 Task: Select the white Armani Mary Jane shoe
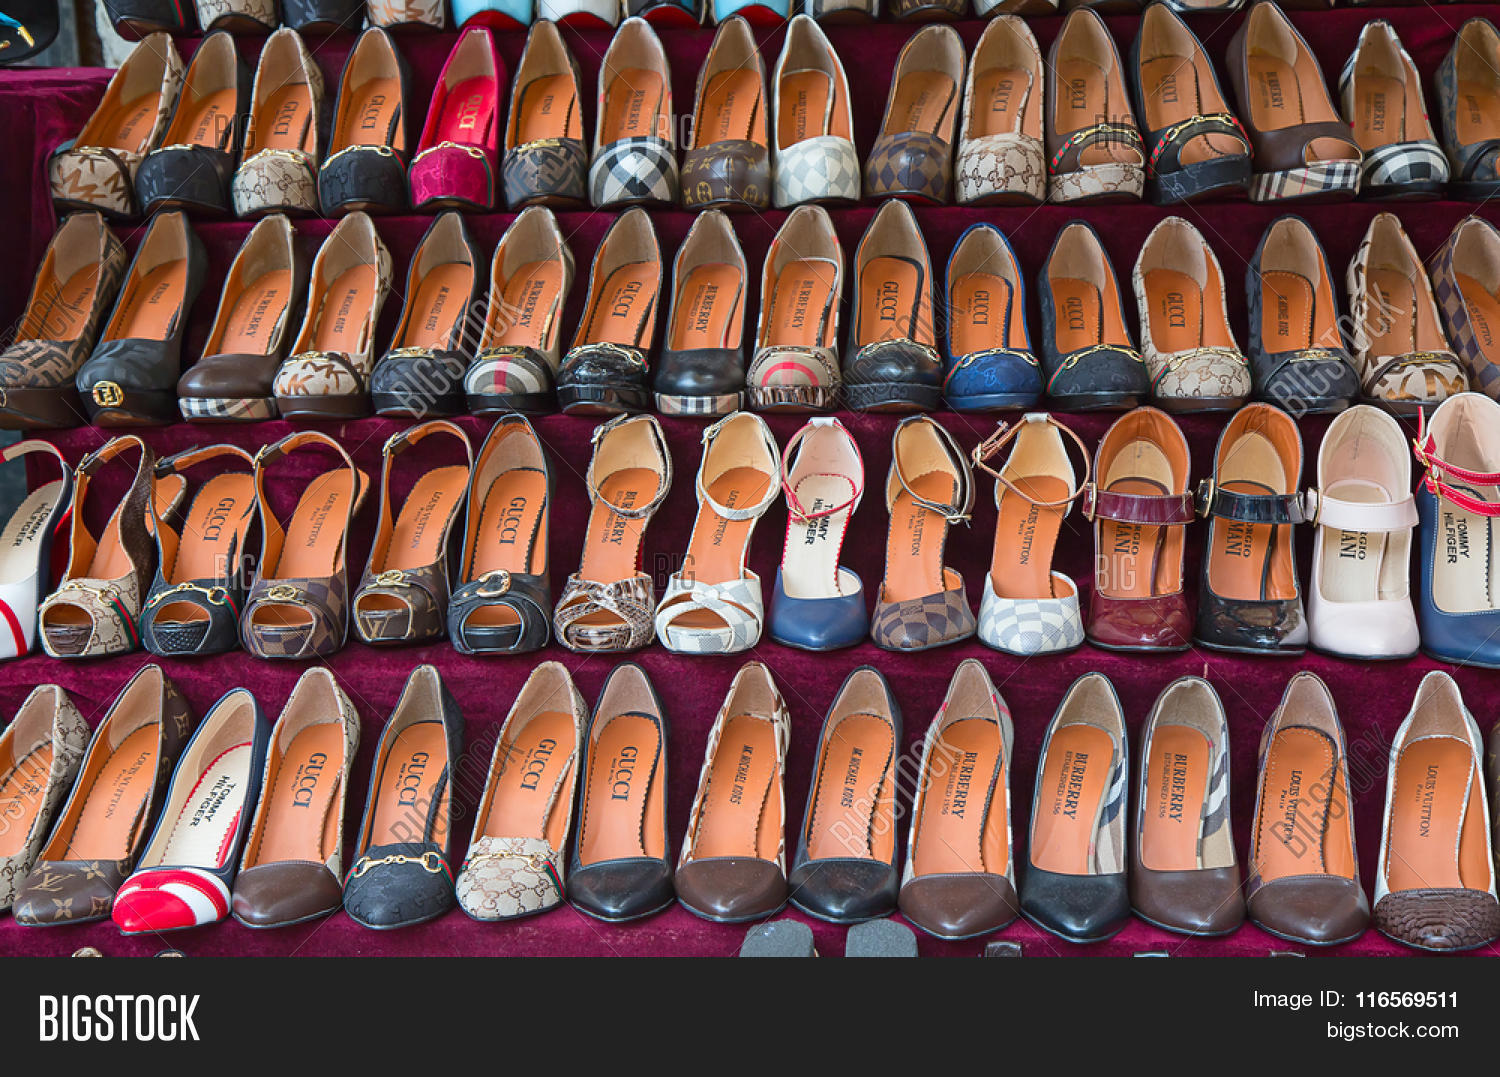[x=1361, y=540]
